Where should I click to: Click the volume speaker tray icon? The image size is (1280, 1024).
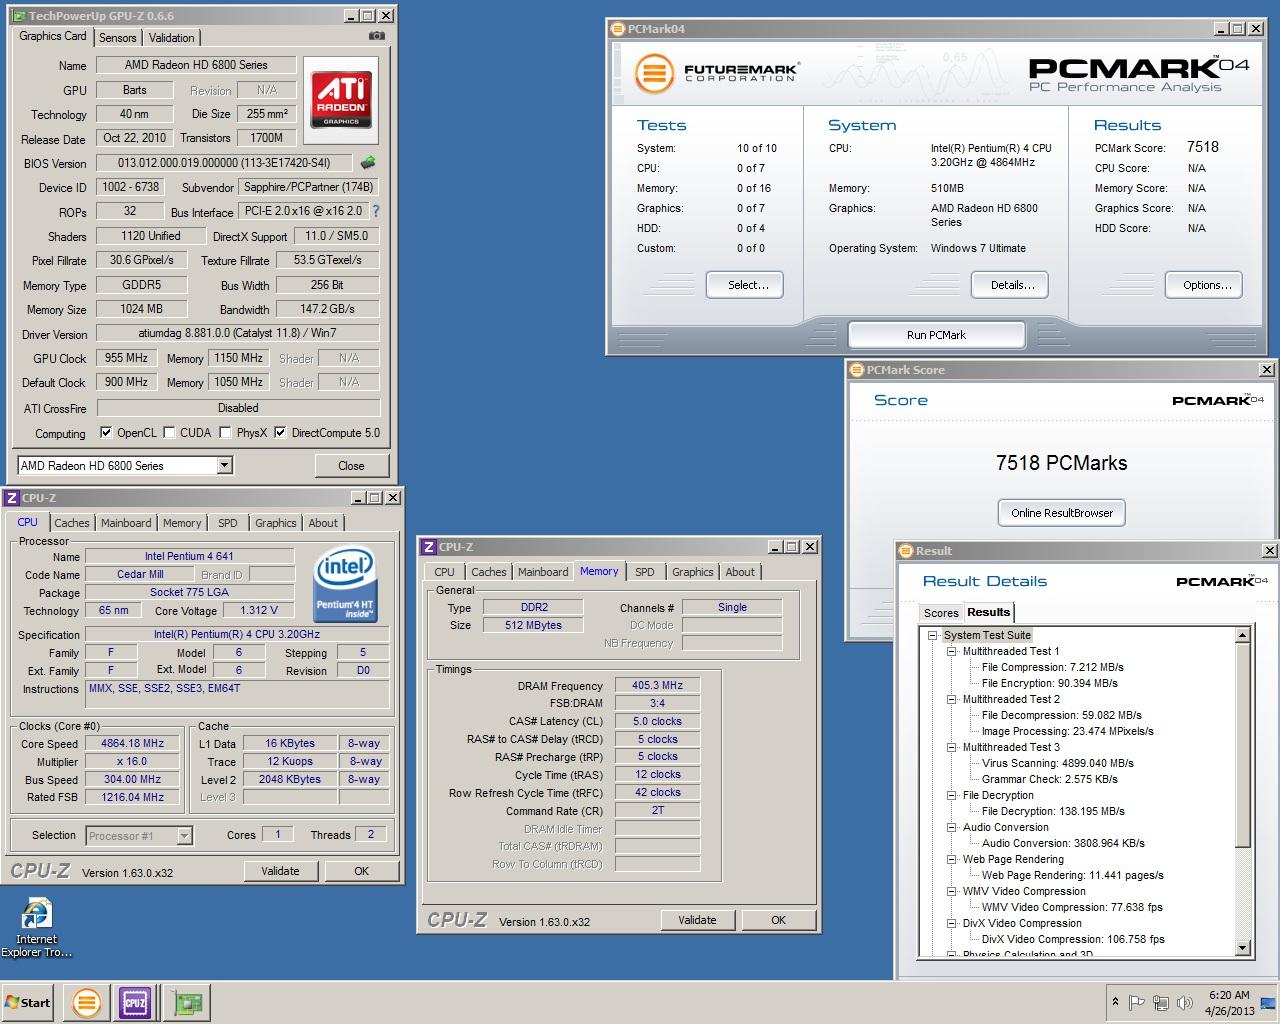pos(1185,1002)
